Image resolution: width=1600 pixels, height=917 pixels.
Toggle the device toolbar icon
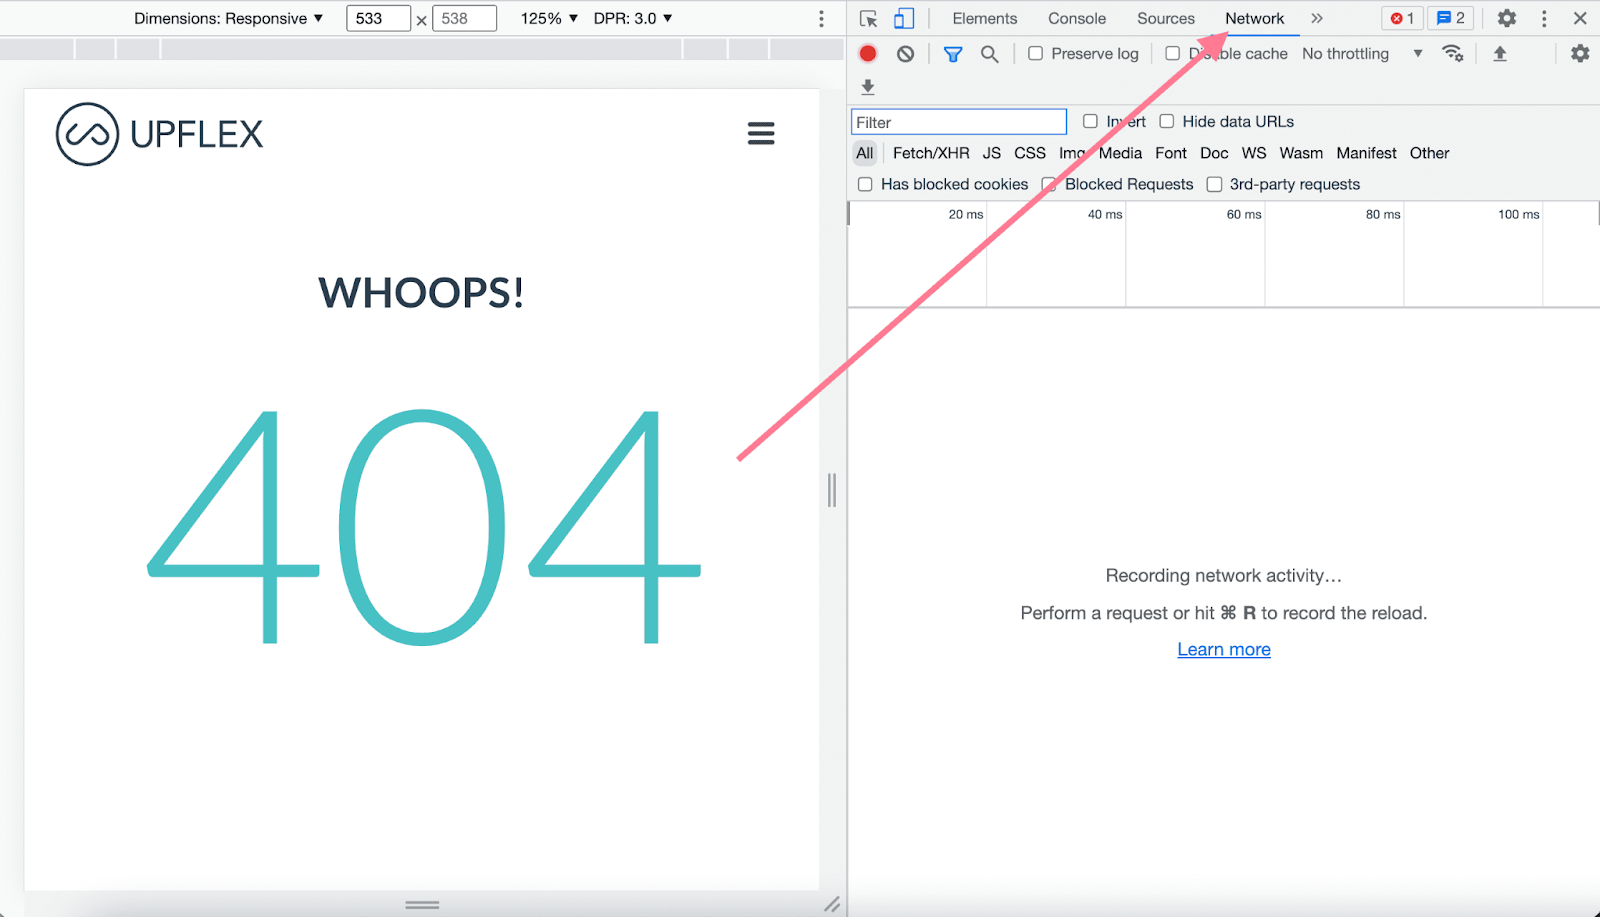(x=904, y=19)
